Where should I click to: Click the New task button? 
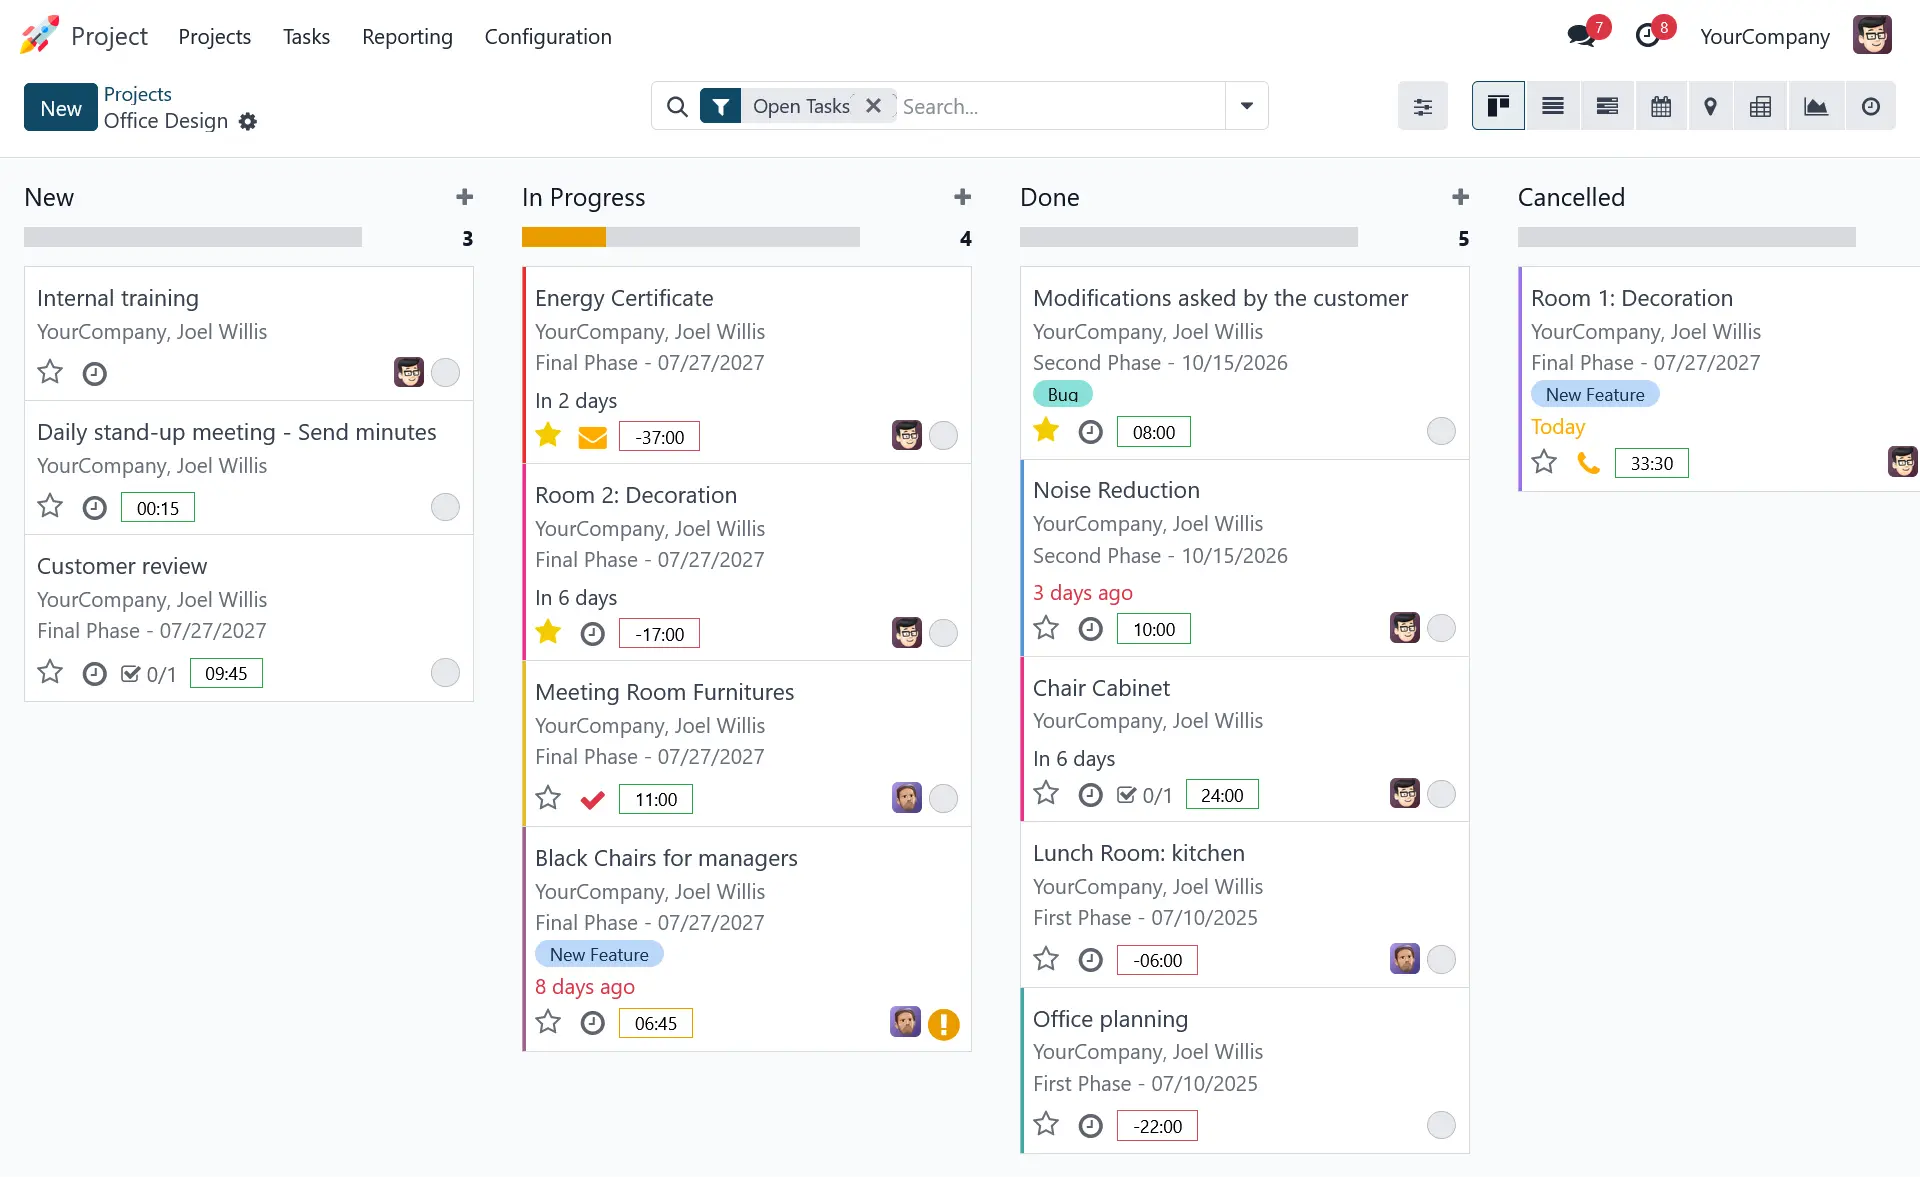click(61, 108)
